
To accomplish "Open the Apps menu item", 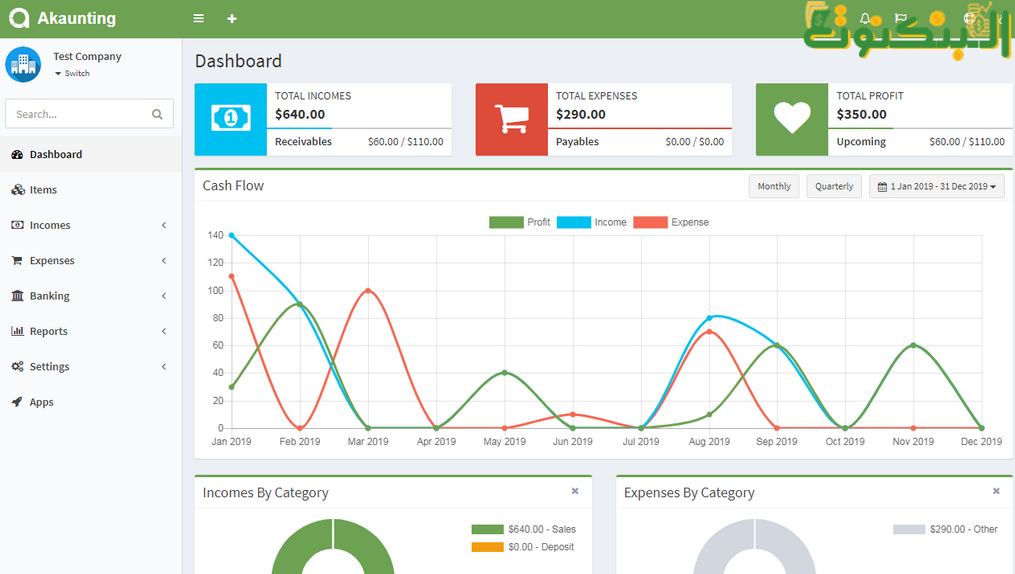I will click(91, 402).
